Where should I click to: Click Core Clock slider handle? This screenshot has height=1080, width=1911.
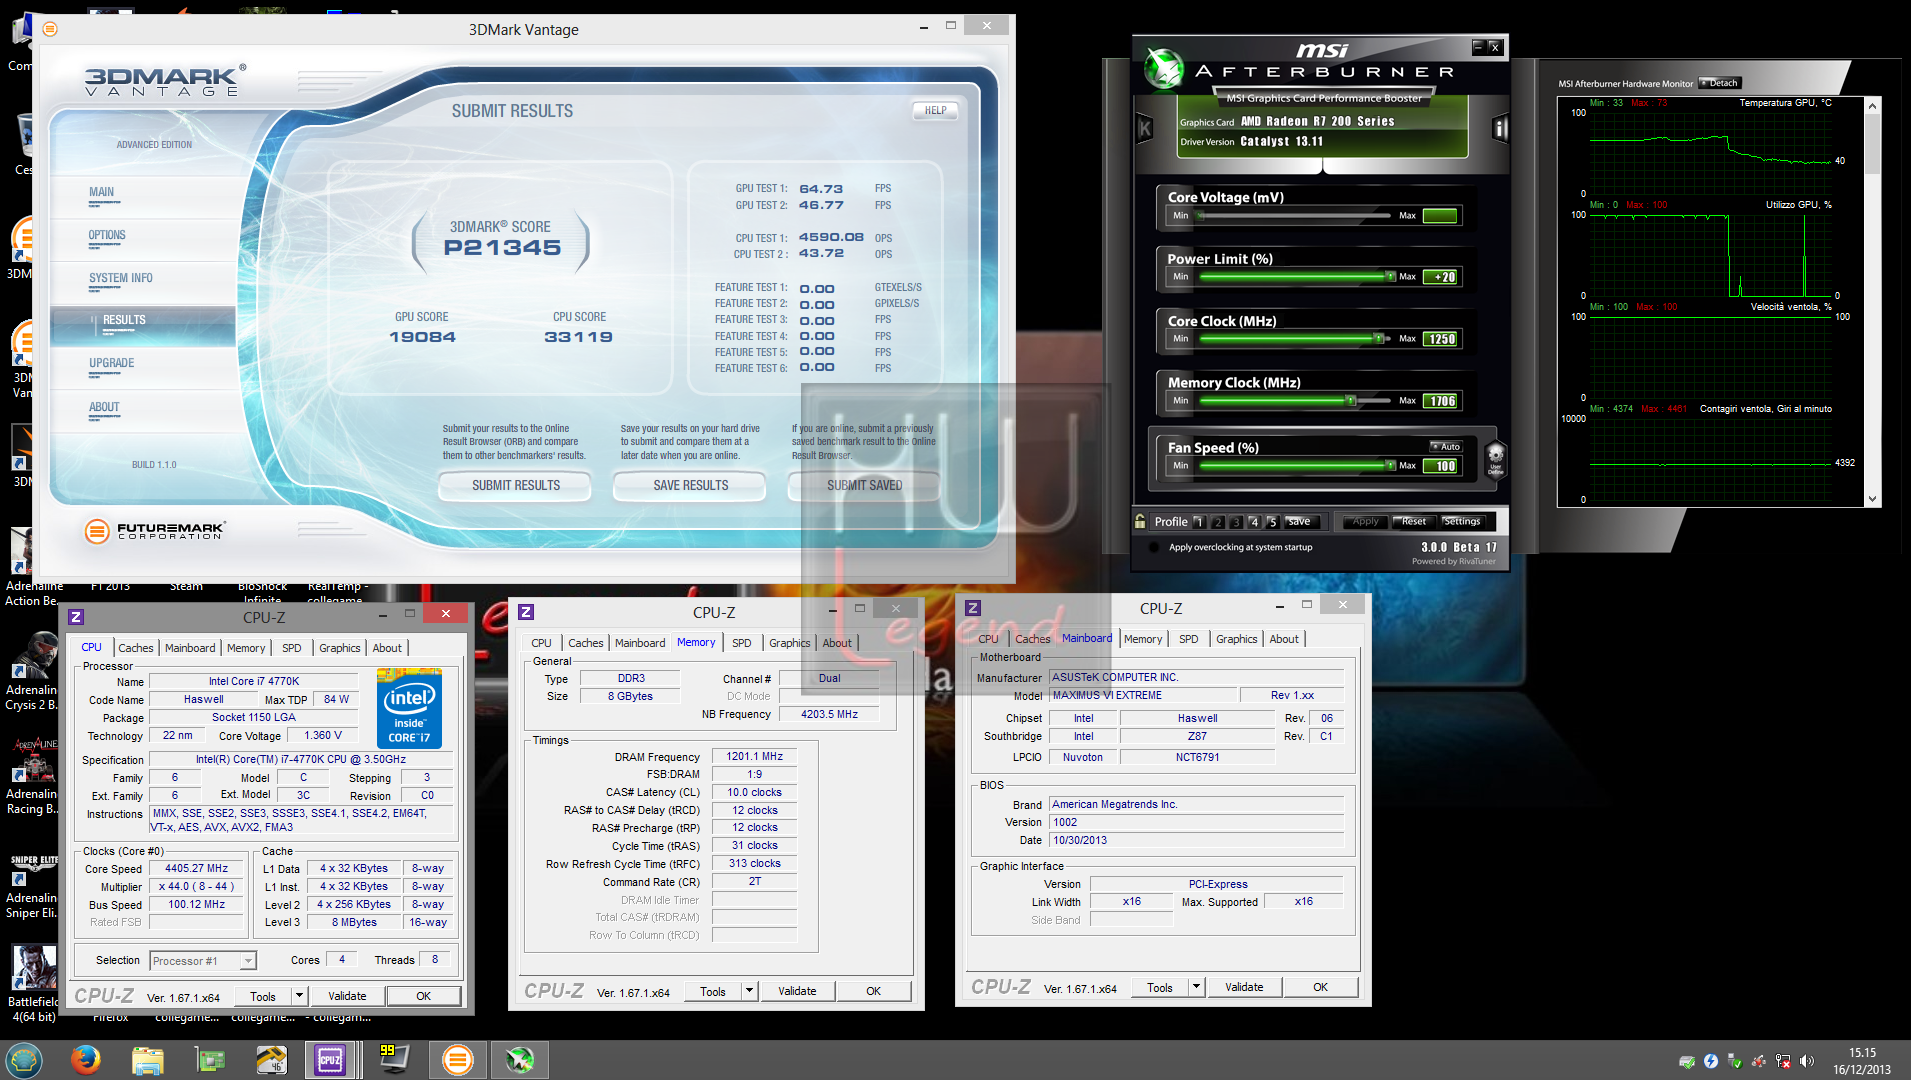click(x=1378, y=339)
